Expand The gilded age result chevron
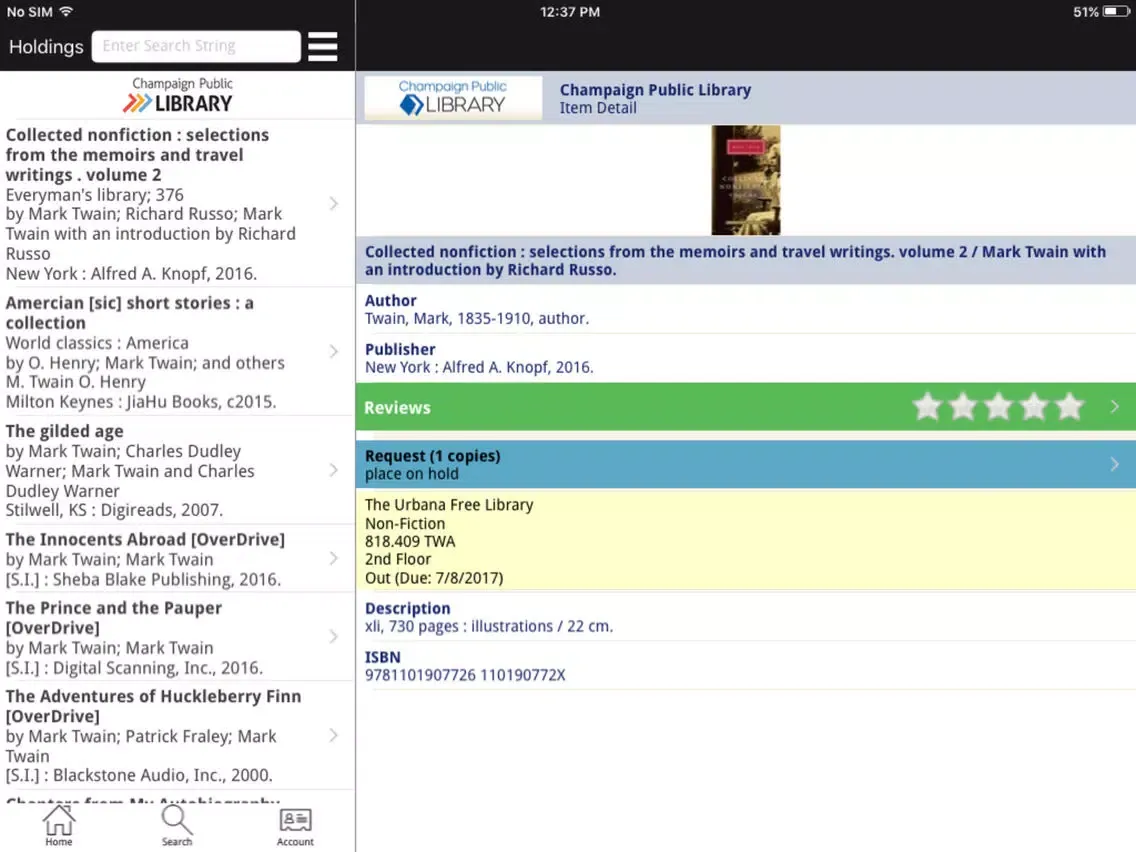 [x=333, y=470]
